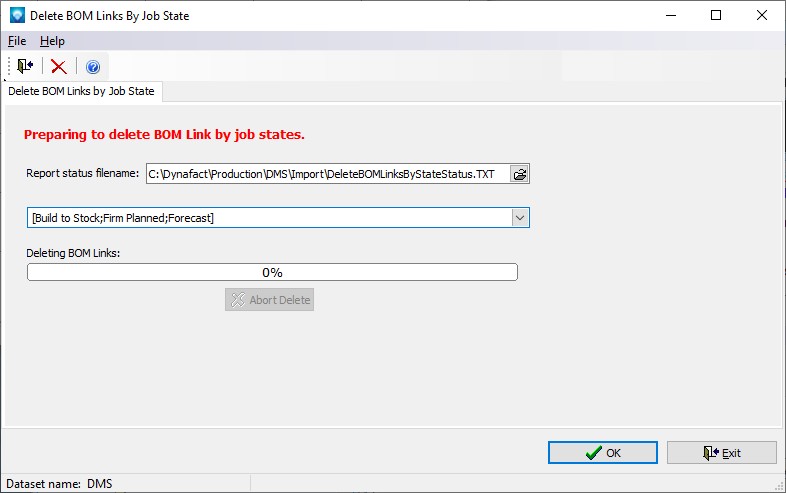The width and height of the screenshot is (786, 493).
Task: Click the red X delete toolbar icon
Action: pyautogui.click(x=59, y=67)
